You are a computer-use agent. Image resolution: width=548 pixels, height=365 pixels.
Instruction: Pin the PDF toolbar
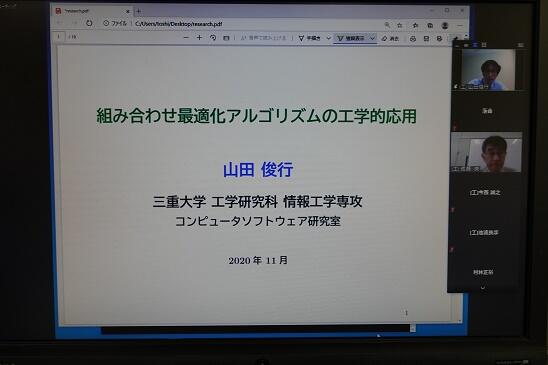tap(455, 38)
